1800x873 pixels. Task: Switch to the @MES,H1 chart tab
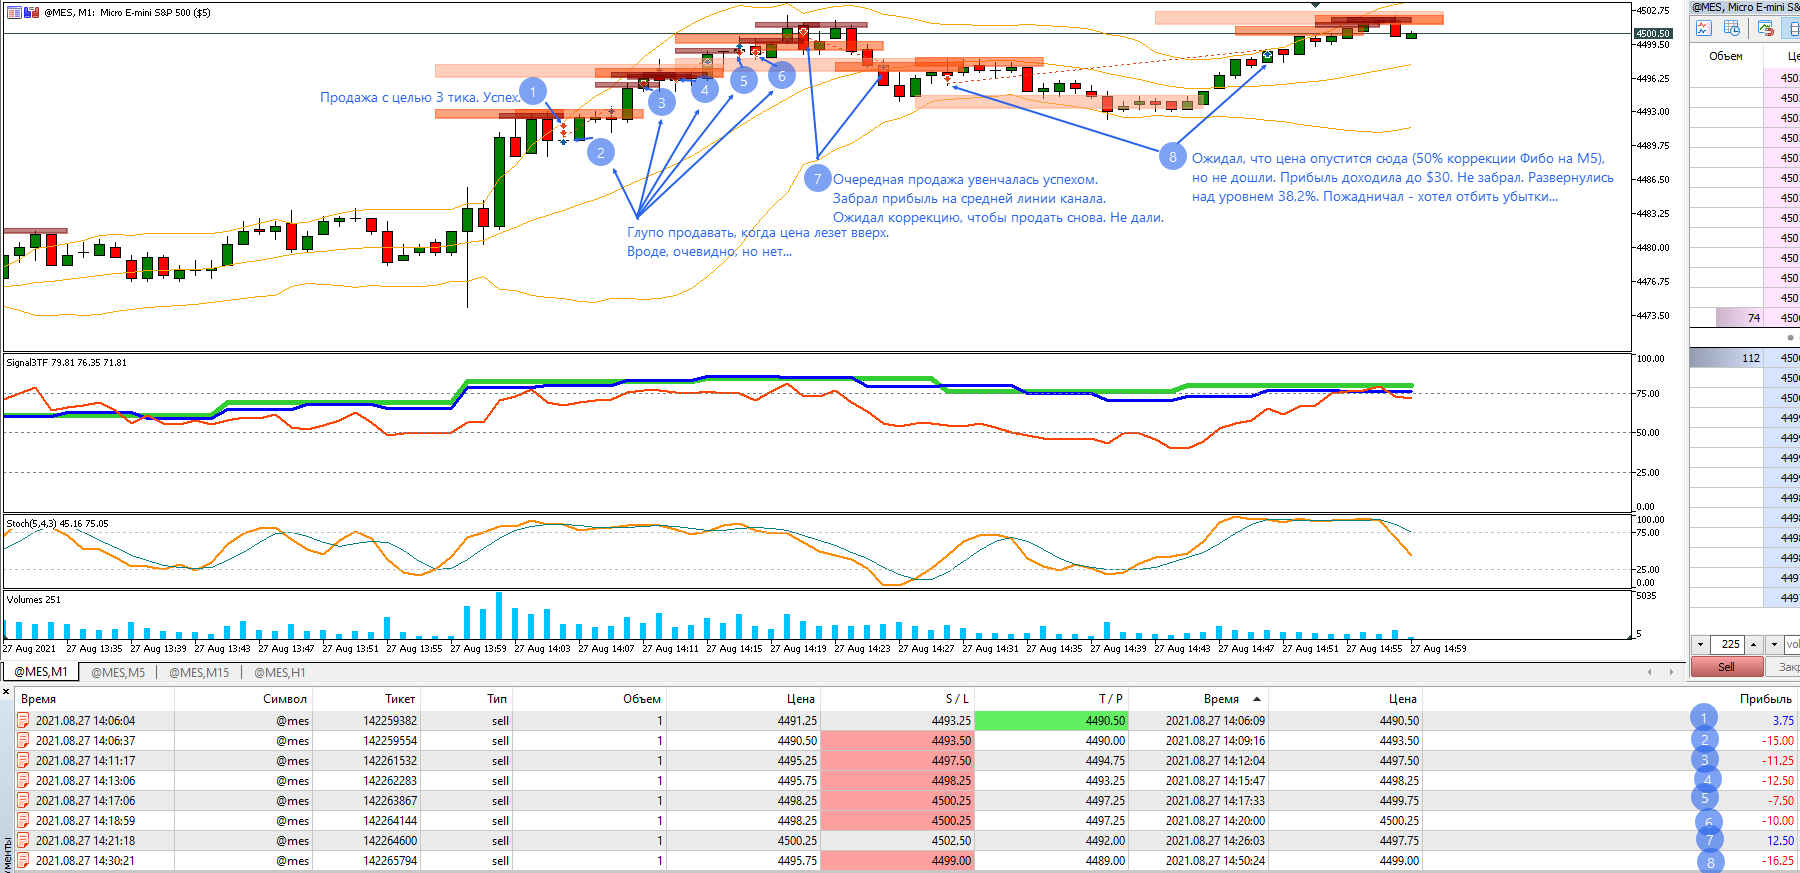tap(280, 672)
